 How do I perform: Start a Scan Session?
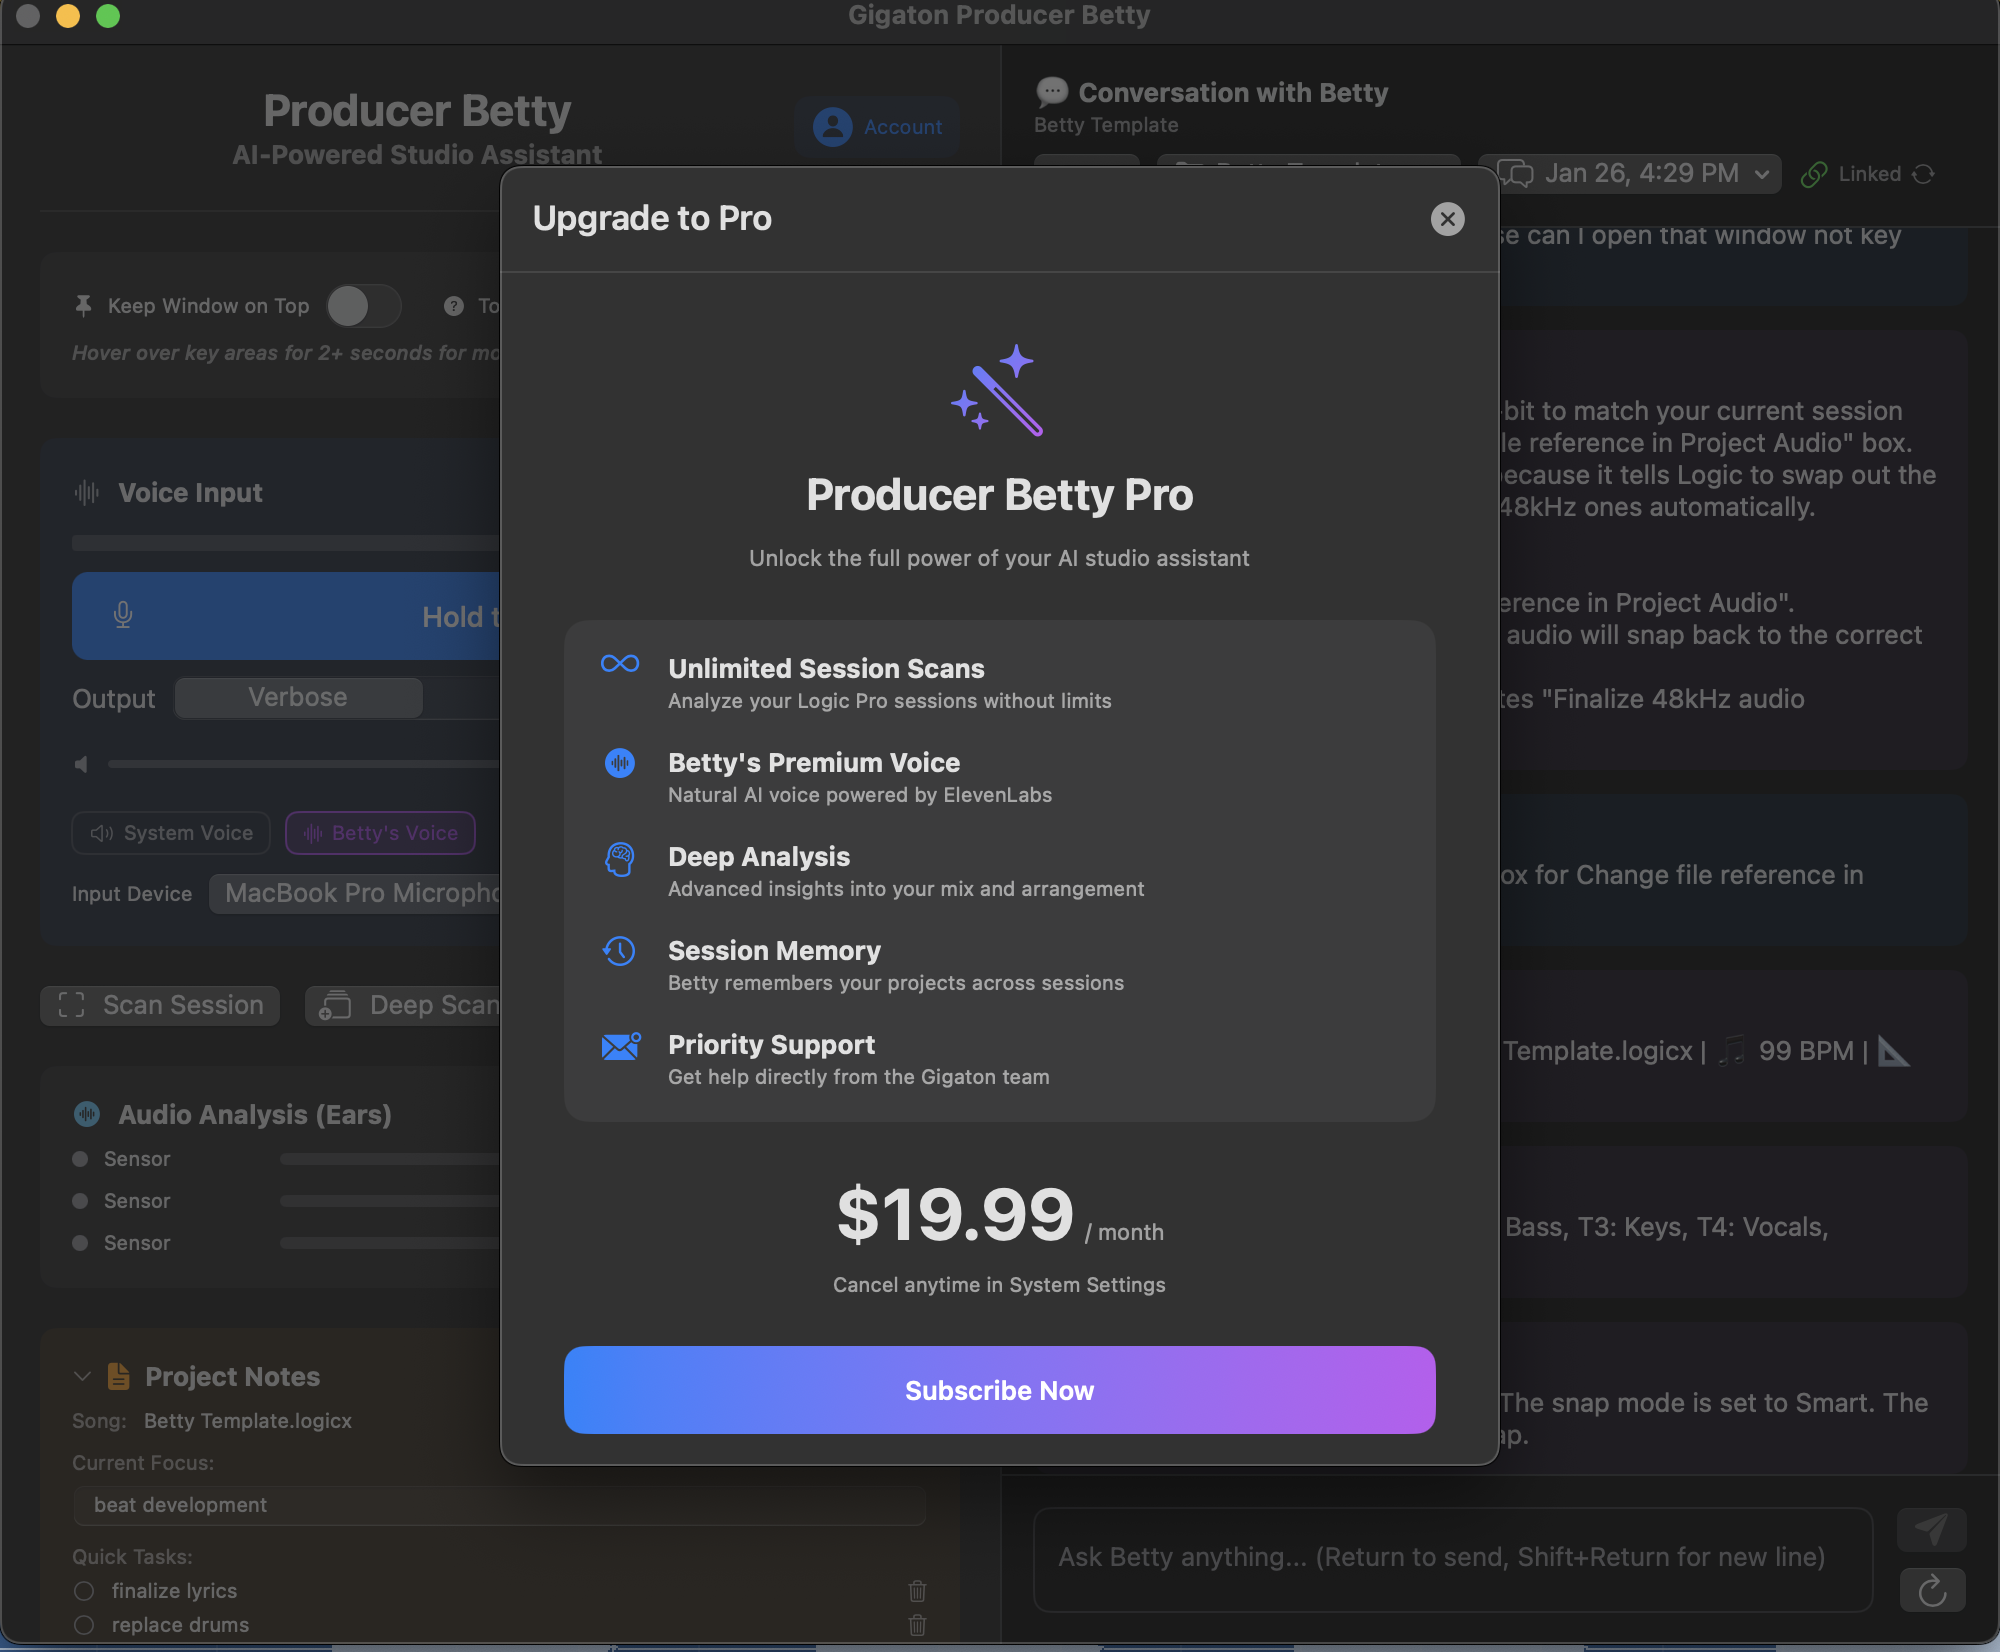[159, 1005]
